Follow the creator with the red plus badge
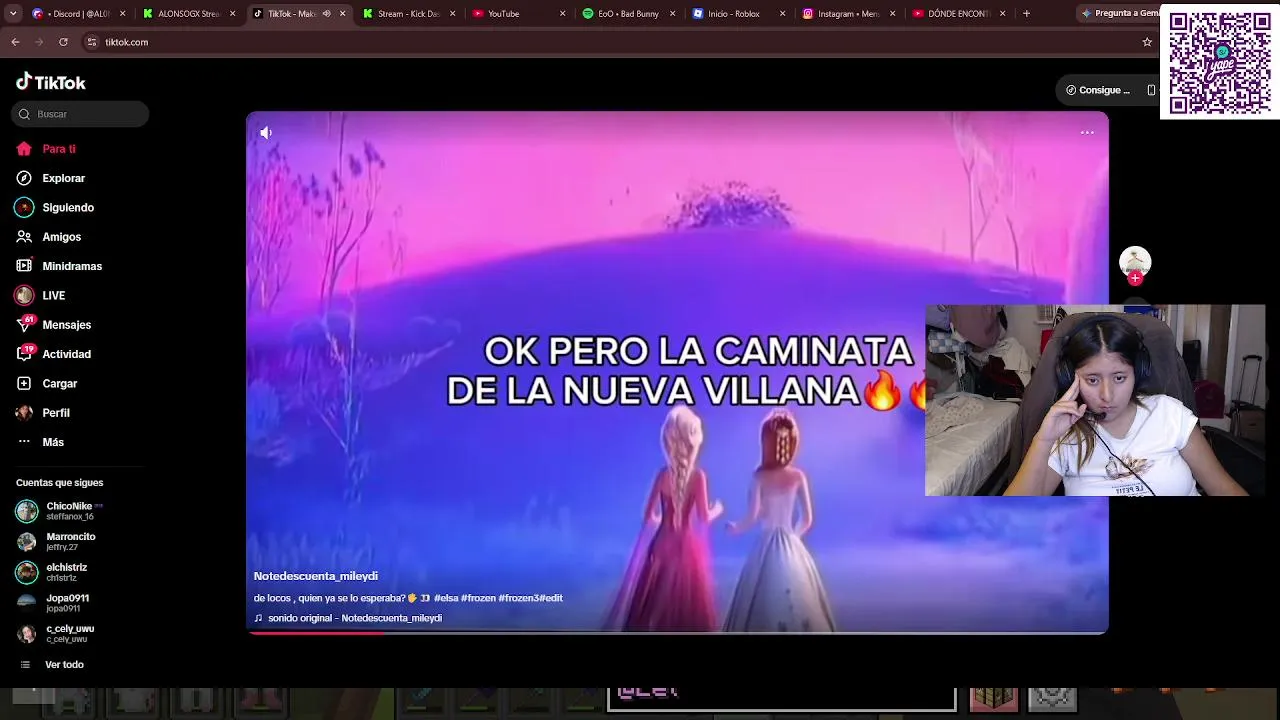The width and height of the screenshot is (1280, 720). 1135,279
